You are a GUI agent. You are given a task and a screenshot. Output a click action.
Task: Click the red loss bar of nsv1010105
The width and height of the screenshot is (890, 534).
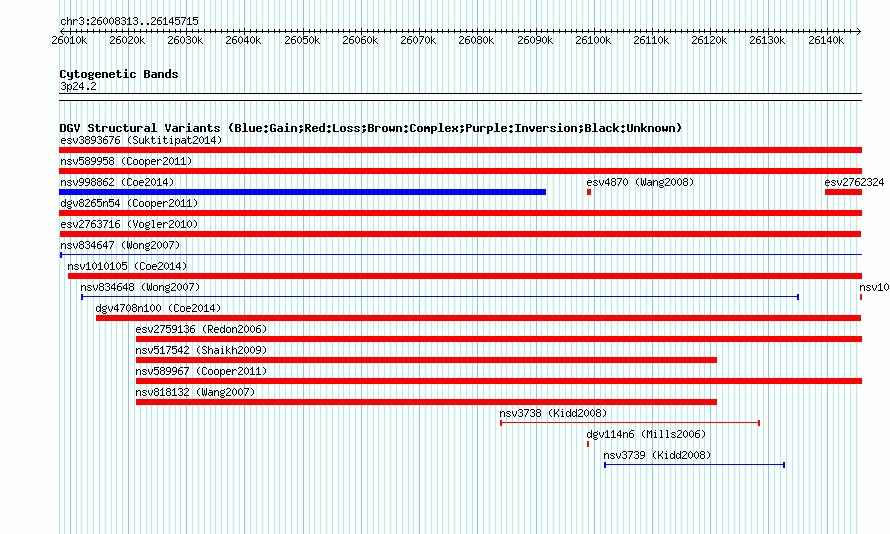click(x=465, y=276)
